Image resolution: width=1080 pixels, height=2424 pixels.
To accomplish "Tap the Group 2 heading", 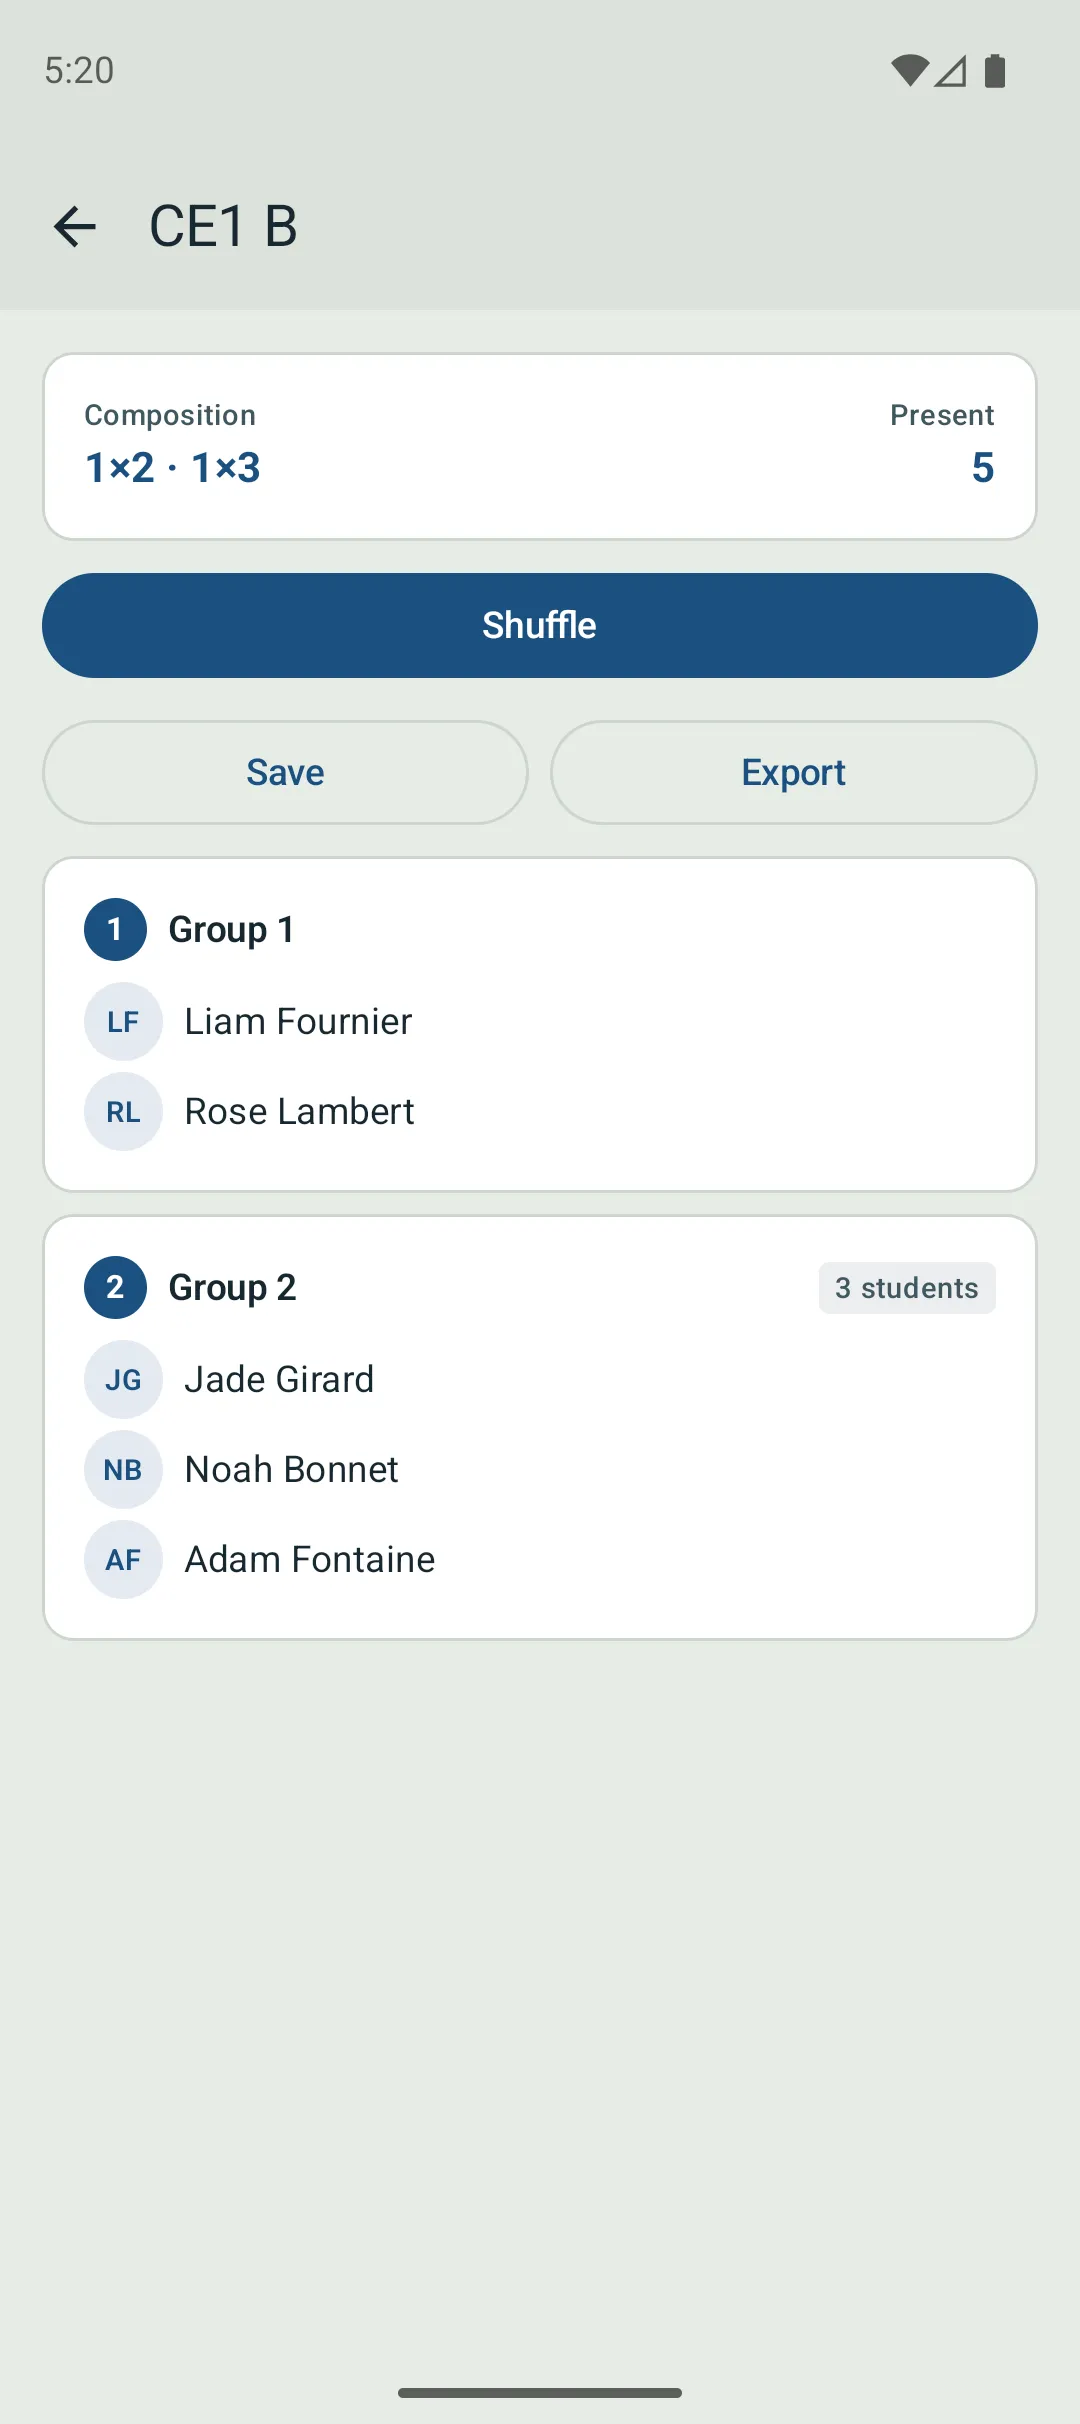I will tap(232, 1287).
